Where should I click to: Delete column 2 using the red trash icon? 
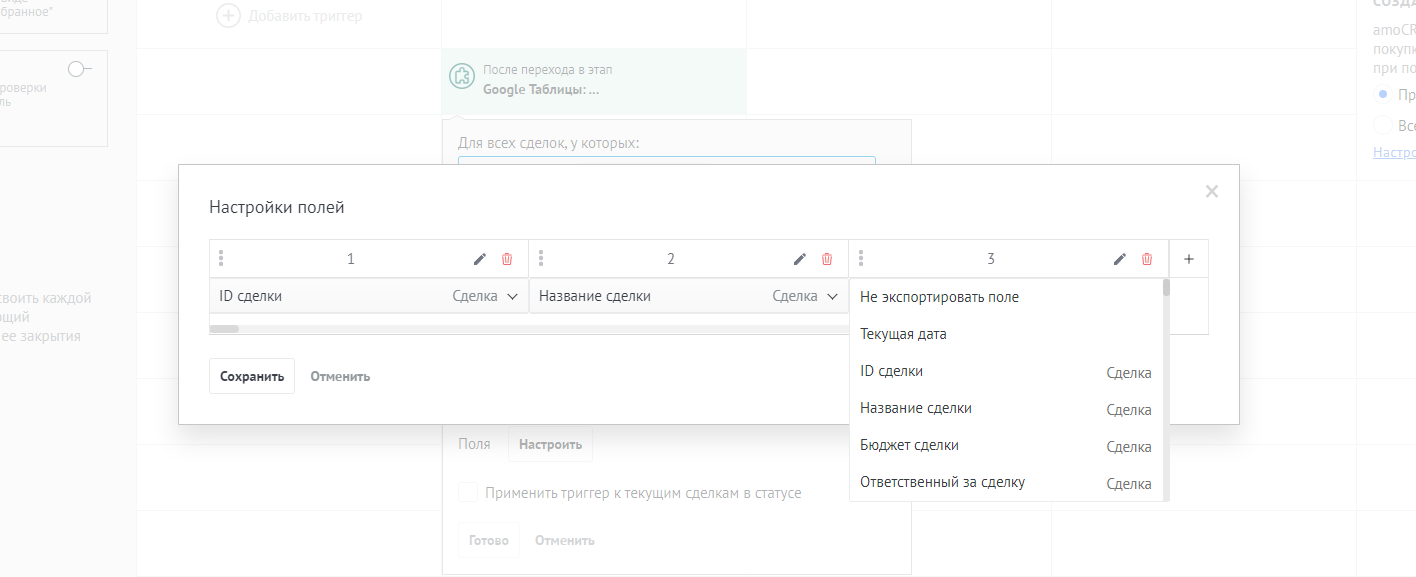tap(827, 259)
